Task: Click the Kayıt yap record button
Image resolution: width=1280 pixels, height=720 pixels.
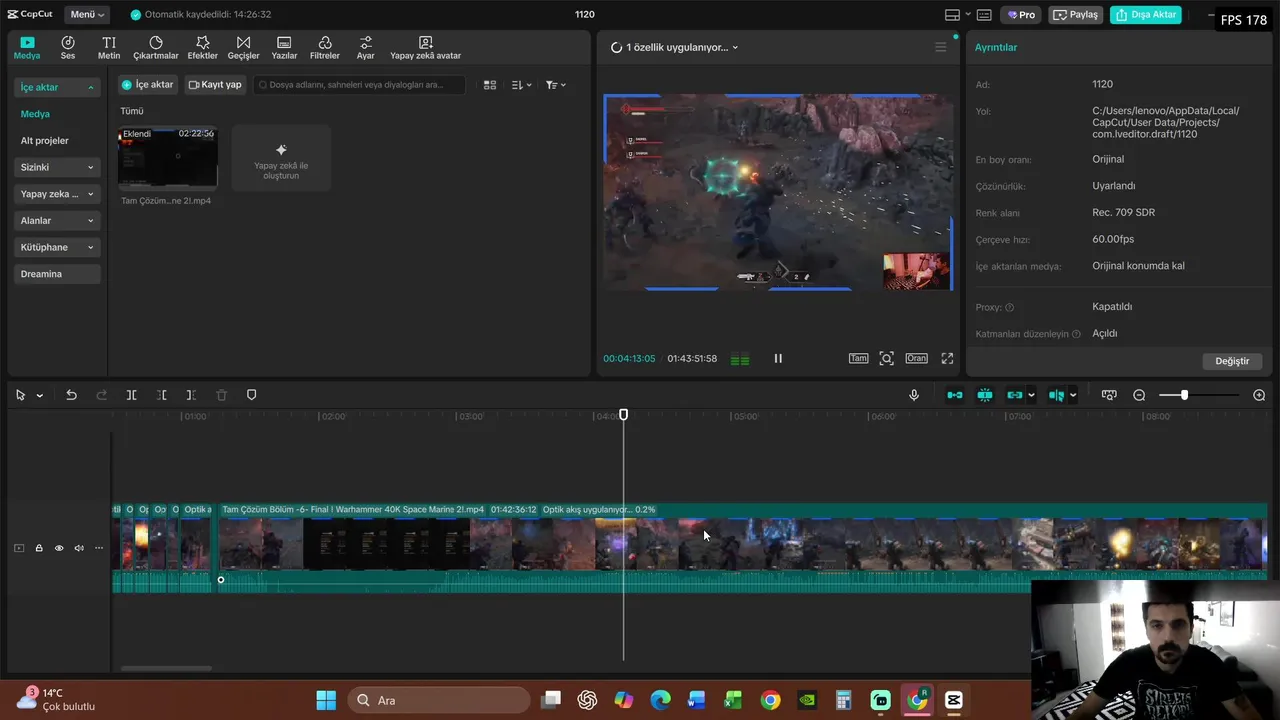Action: [x=215, y=85]
